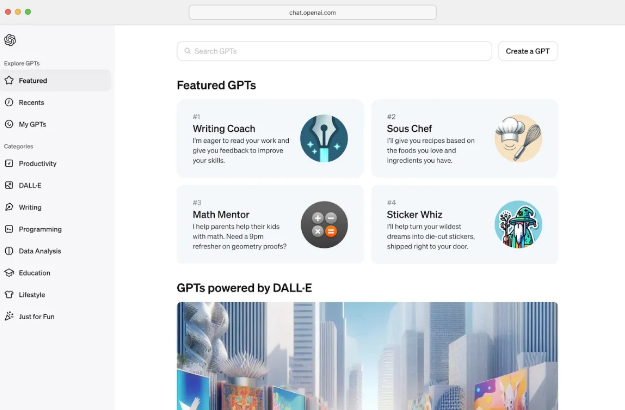Focus the Search GPTs input field

(334, 51)
